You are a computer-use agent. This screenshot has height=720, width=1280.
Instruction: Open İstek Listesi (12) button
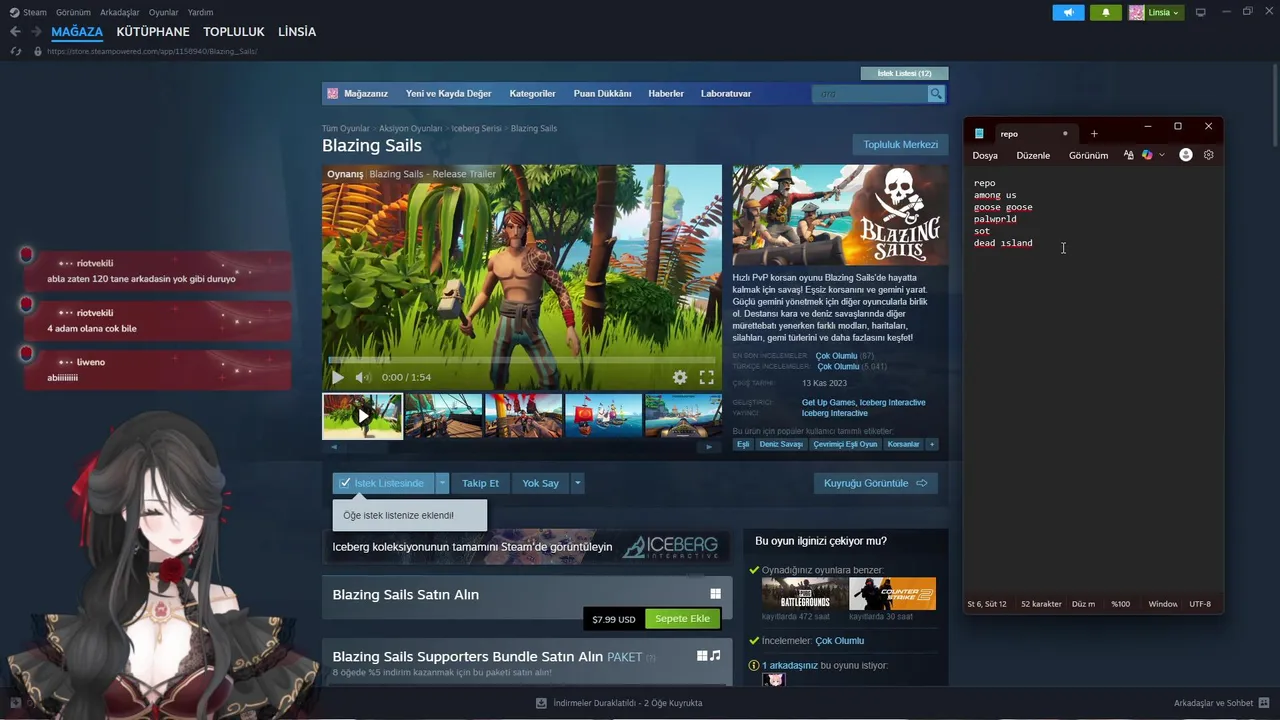click(904, 73)
